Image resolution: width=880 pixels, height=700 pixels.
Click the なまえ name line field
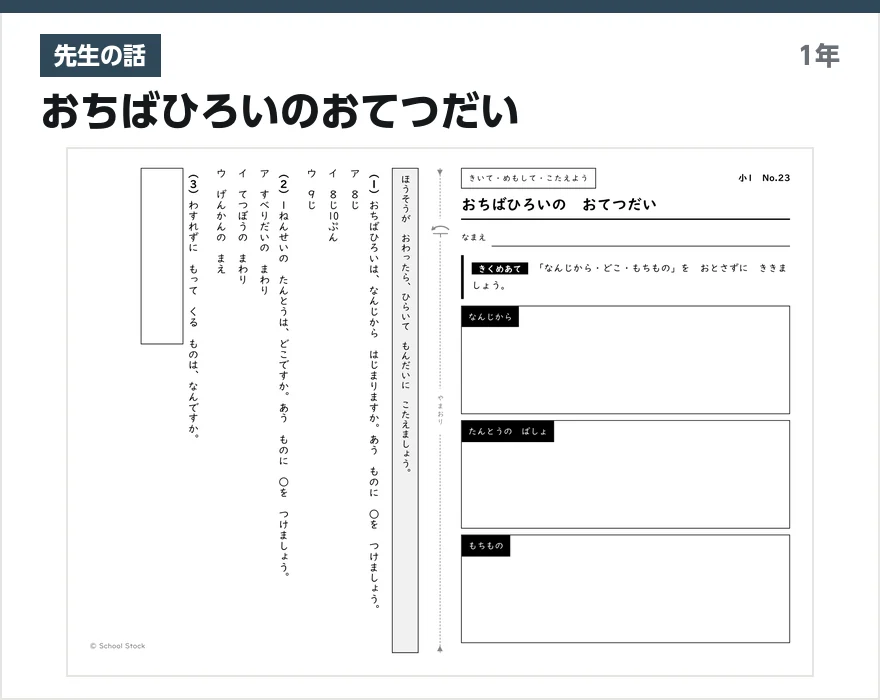[x=640, y=240]
